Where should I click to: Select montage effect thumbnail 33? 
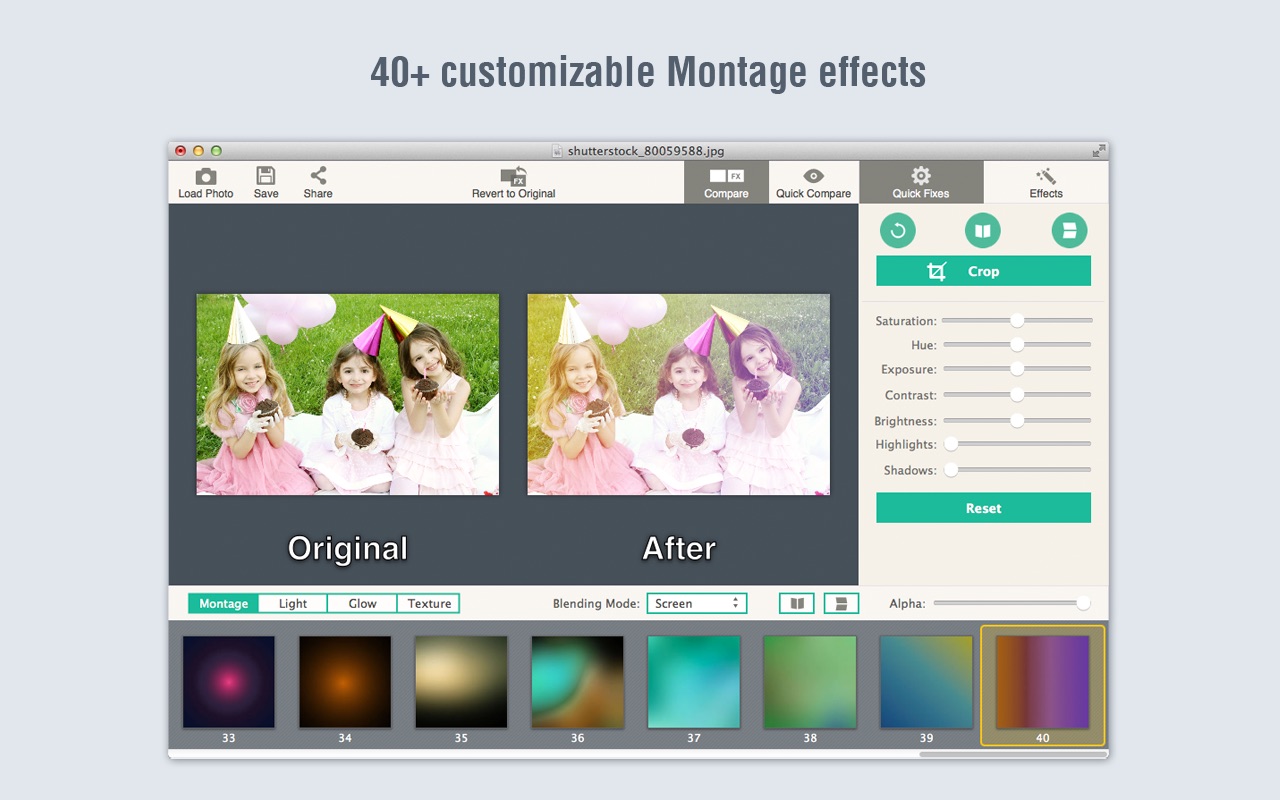coord(229,682)
